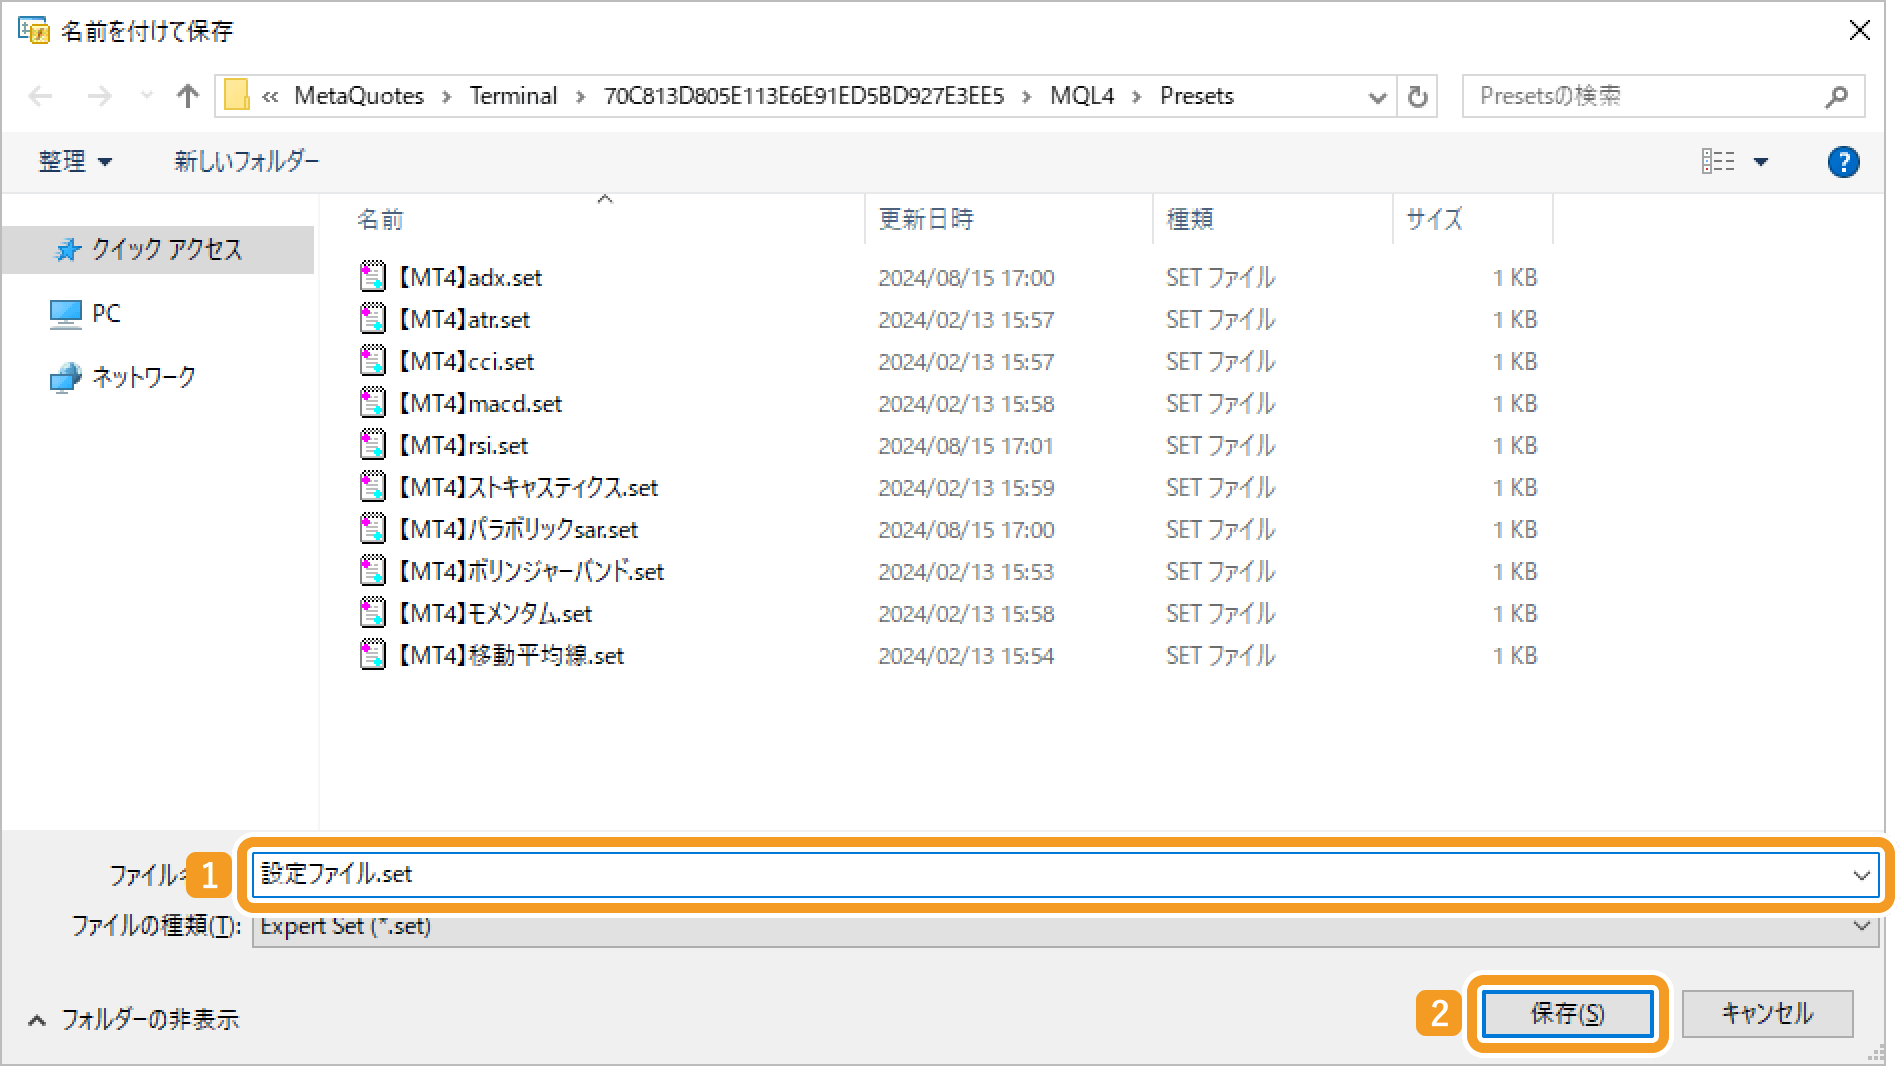Click the 保存(S) button
This screenshot has height=1066, width=1900.
click(x=1567, y=1014)
